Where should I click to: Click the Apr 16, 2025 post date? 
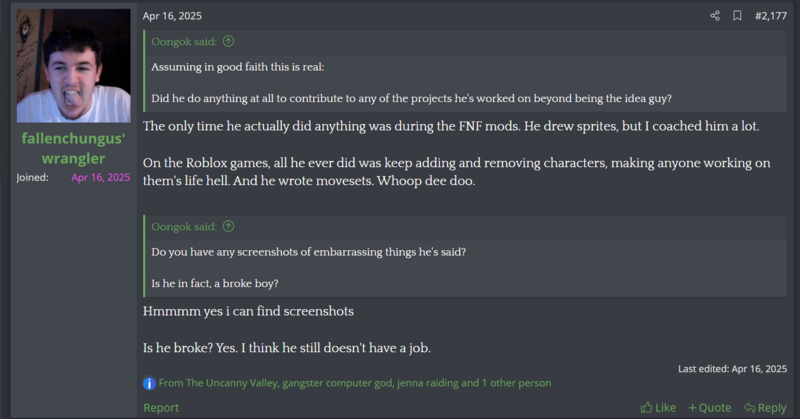click(172, 16)
